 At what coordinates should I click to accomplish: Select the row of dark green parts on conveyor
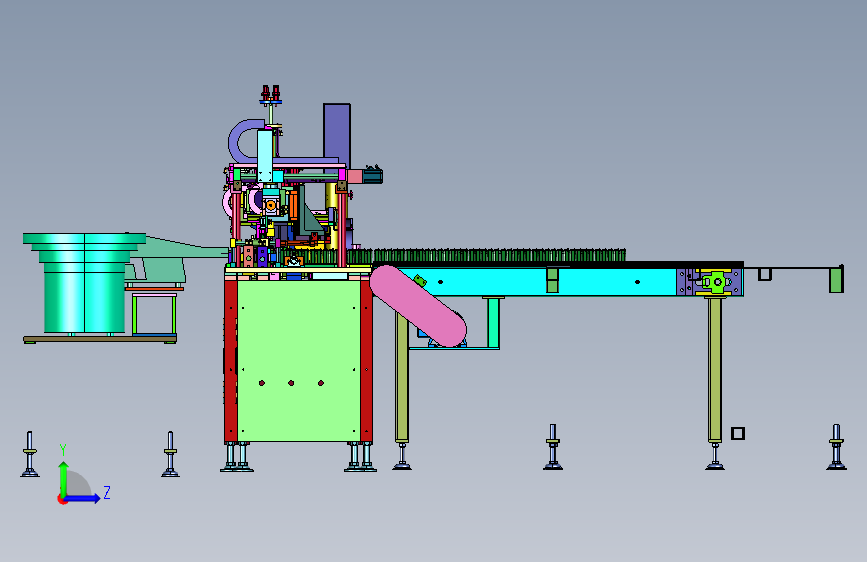pos(499,256)
